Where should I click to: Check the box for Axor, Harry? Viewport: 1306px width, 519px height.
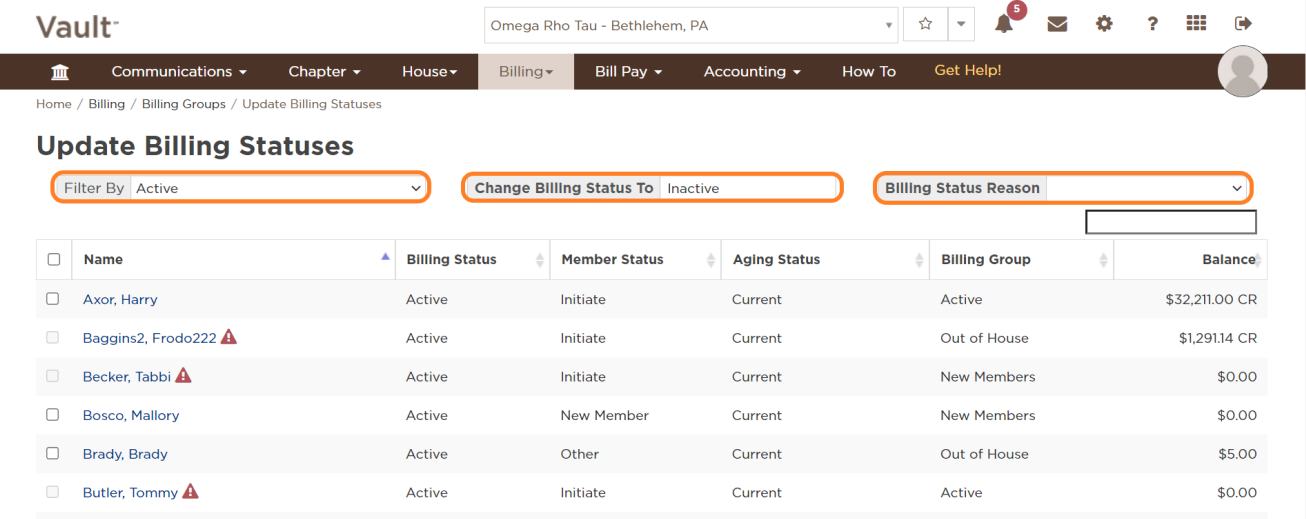(x=53, y=299)
